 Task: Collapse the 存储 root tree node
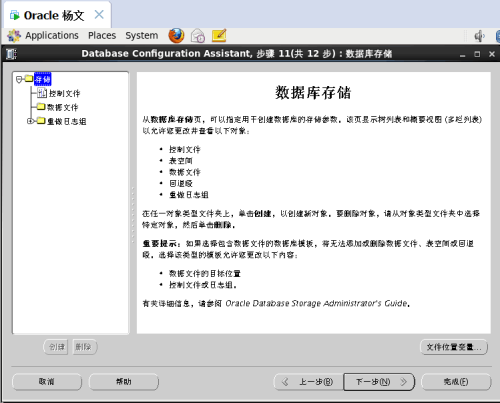[x=19, y=79]
